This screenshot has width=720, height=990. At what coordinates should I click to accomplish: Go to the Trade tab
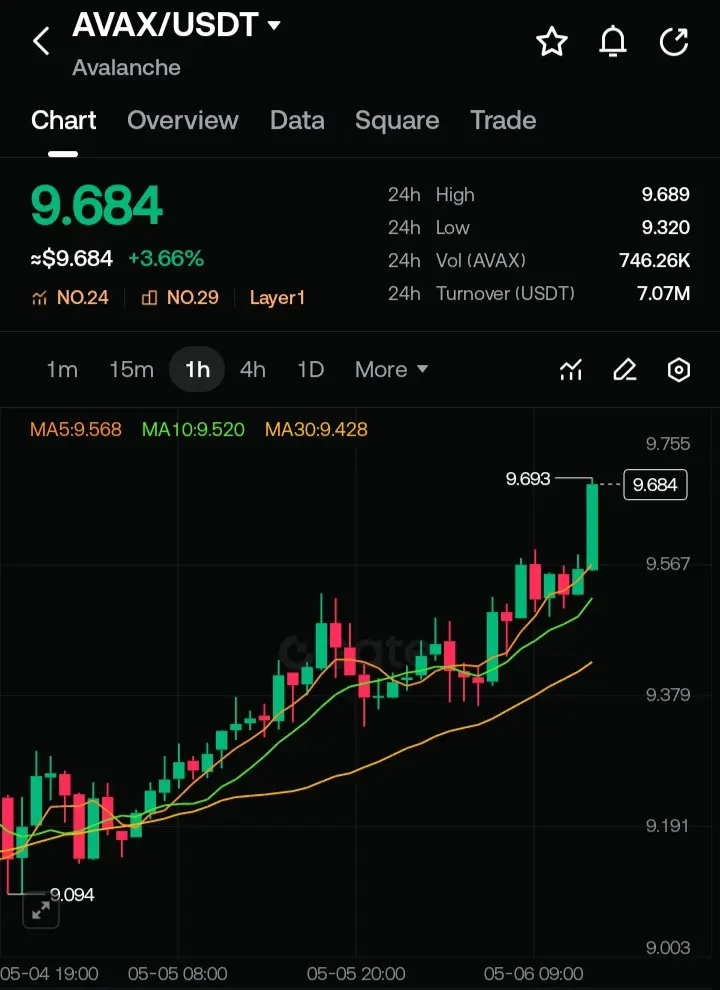(x=503, y=120)
